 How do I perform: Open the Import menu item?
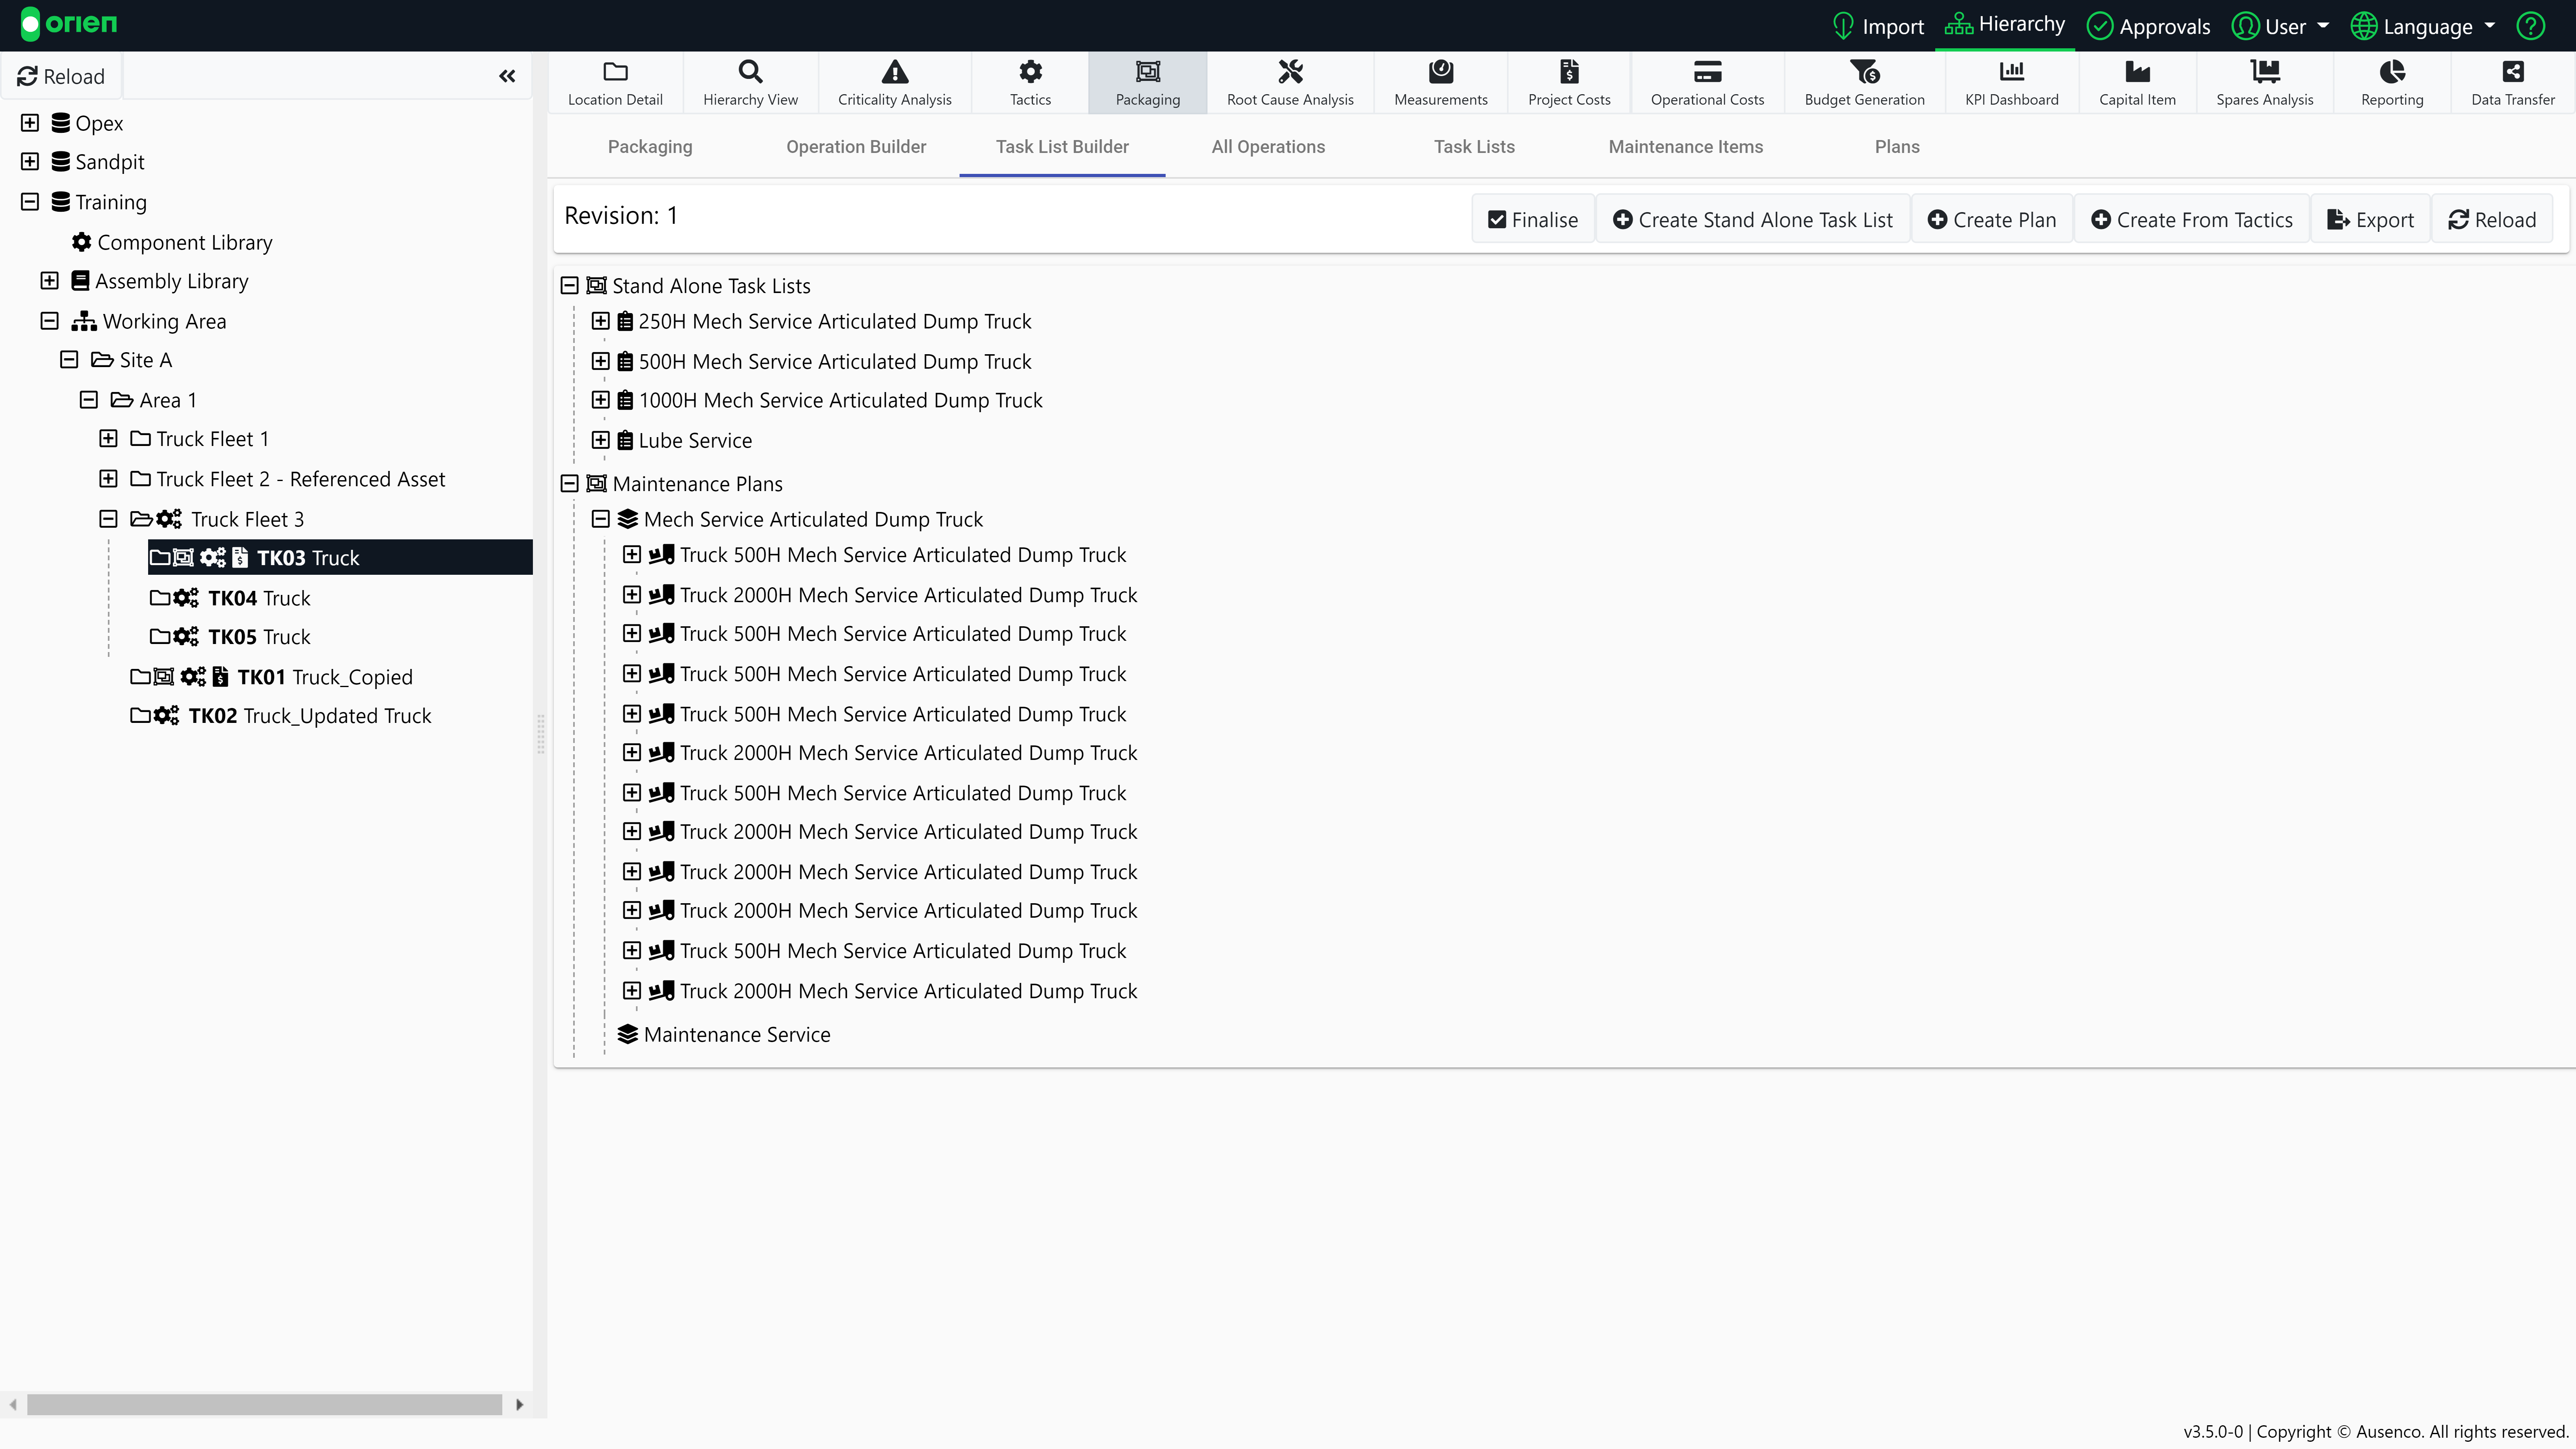coord(1878,26)
